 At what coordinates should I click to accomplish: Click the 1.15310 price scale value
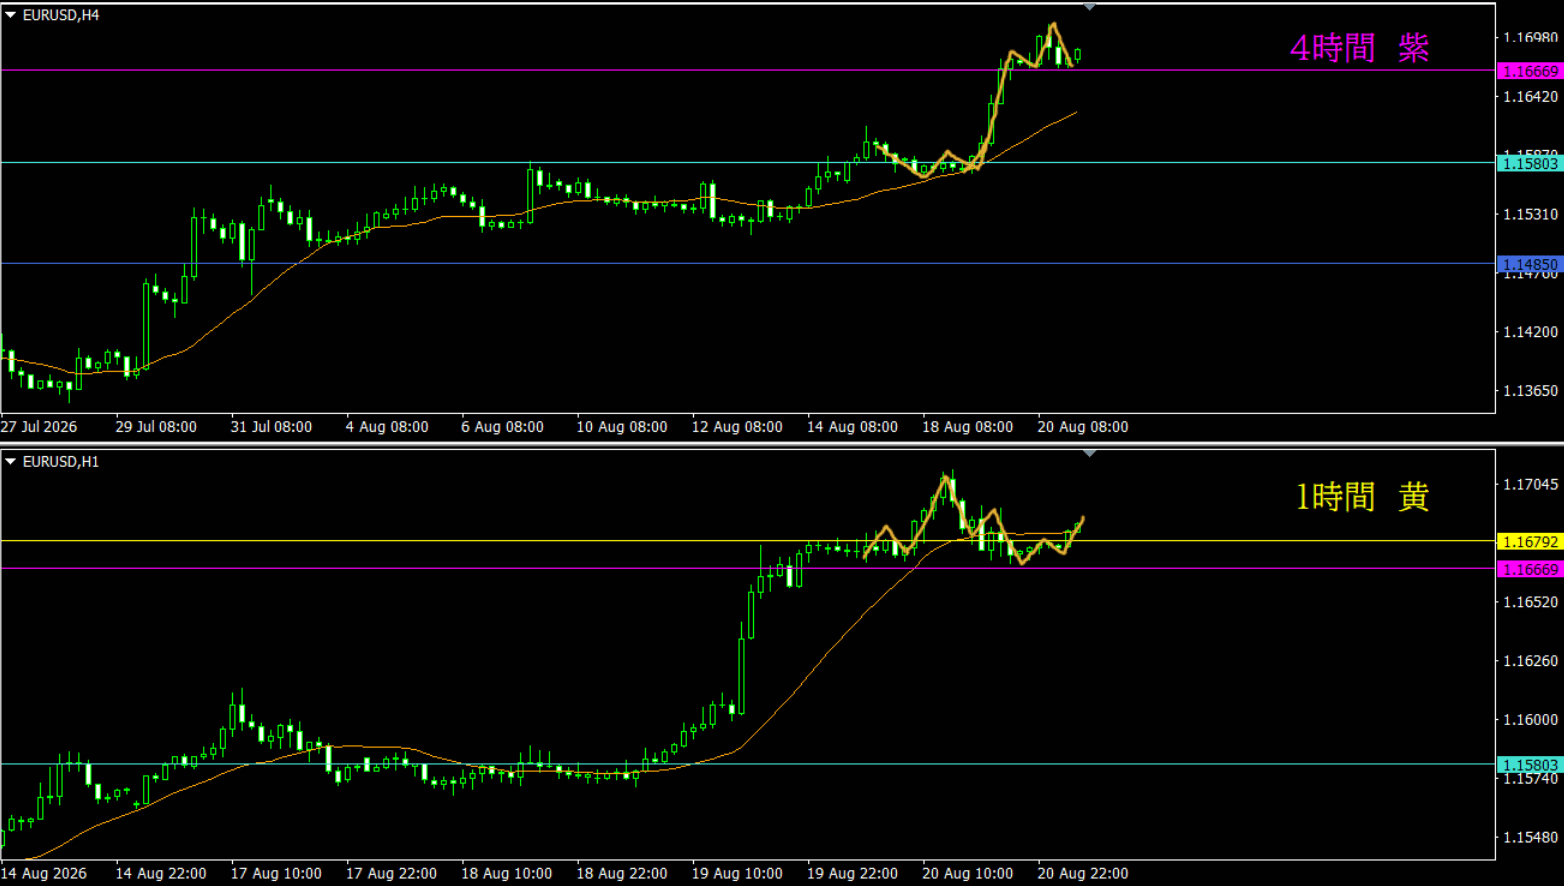tap(1531, 215)
